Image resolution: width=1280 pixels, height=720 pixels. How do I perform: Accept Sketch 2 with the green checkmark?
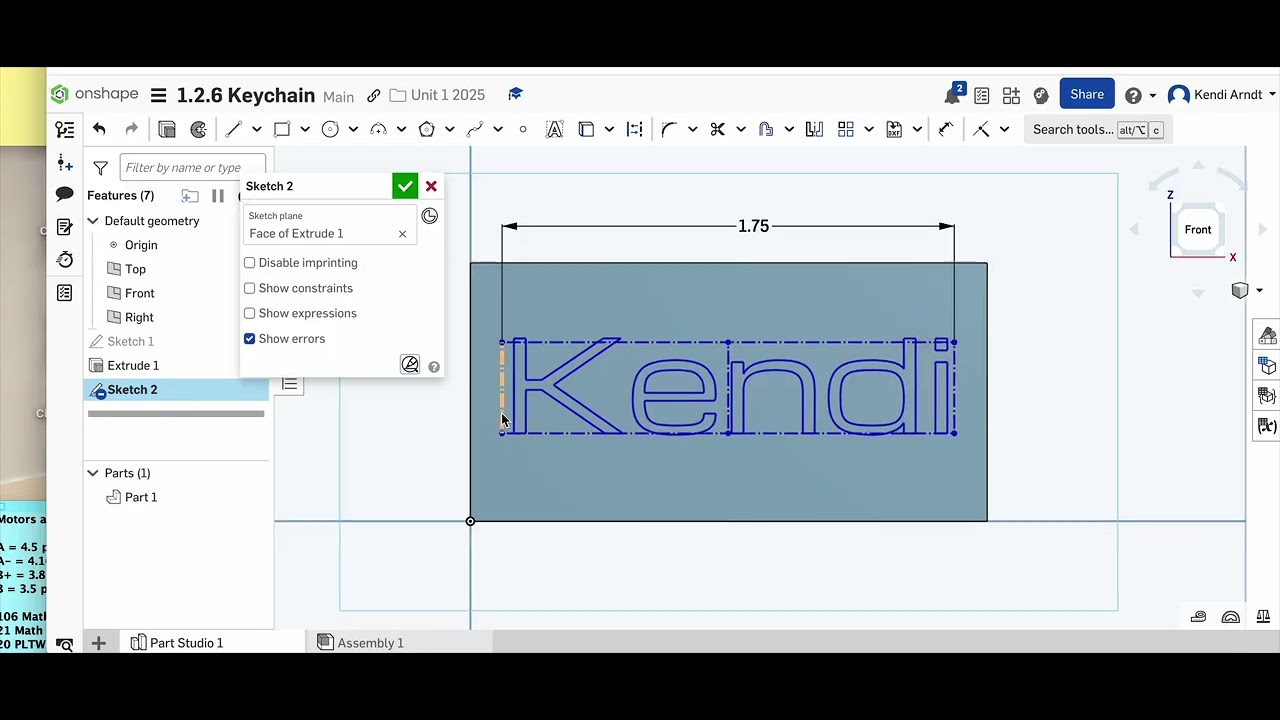pyautogui.click(x=405, y=186)
